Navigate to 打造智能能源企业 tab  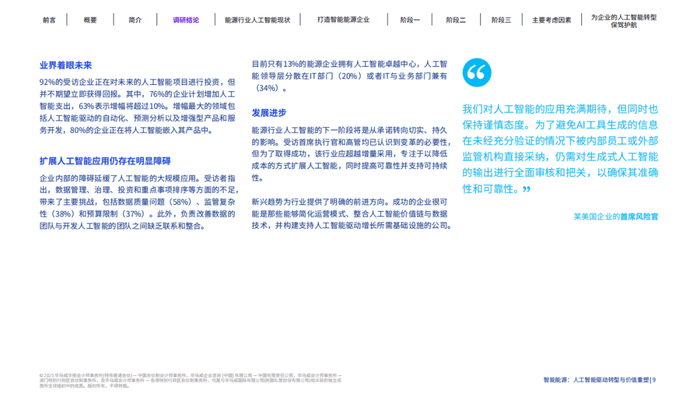[x=343, y=20]
